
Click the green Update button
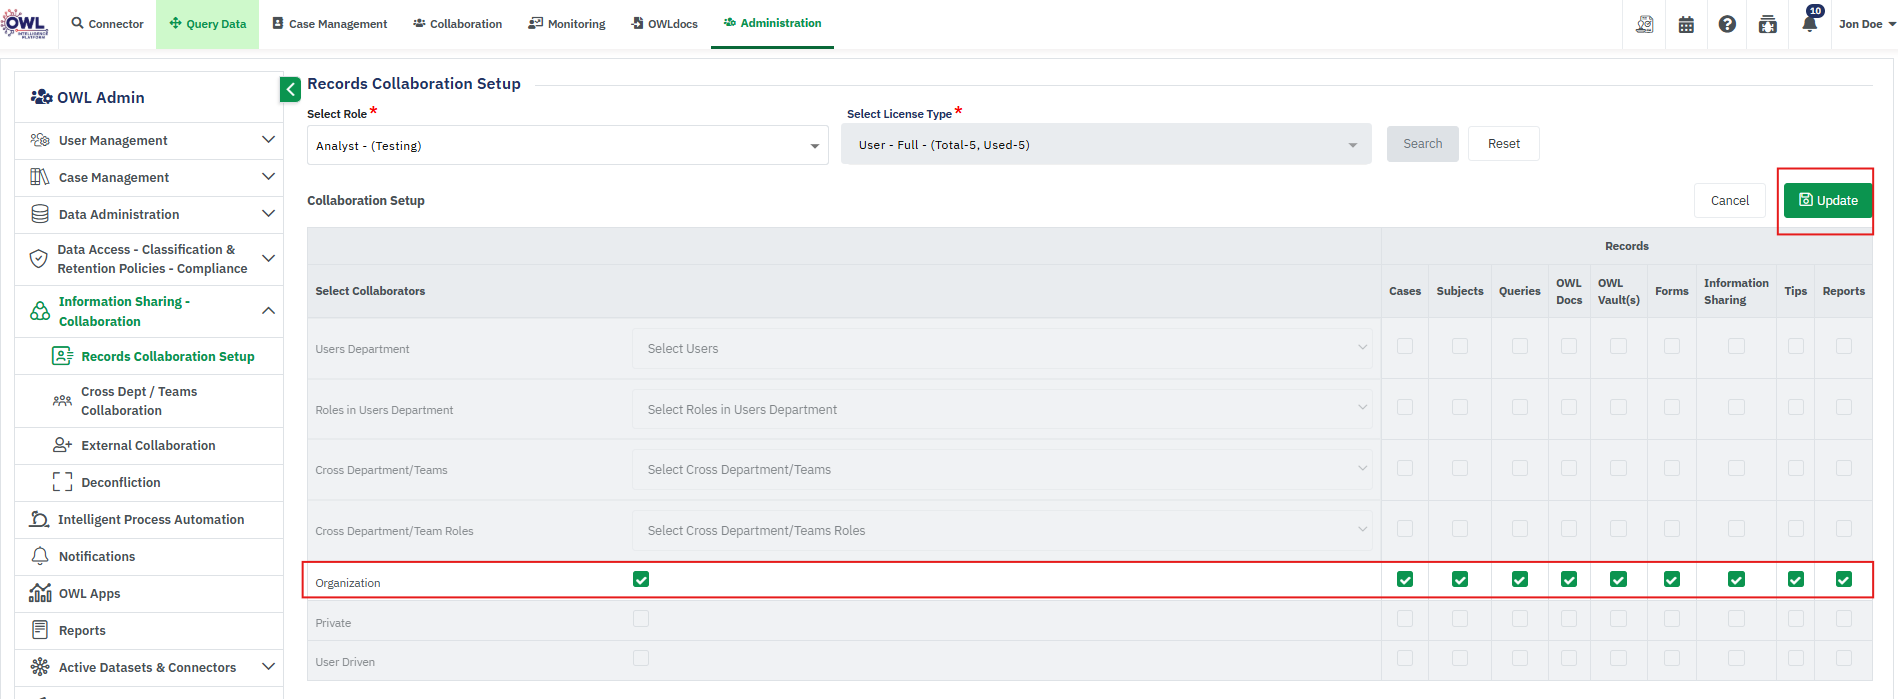point(1827,201)
